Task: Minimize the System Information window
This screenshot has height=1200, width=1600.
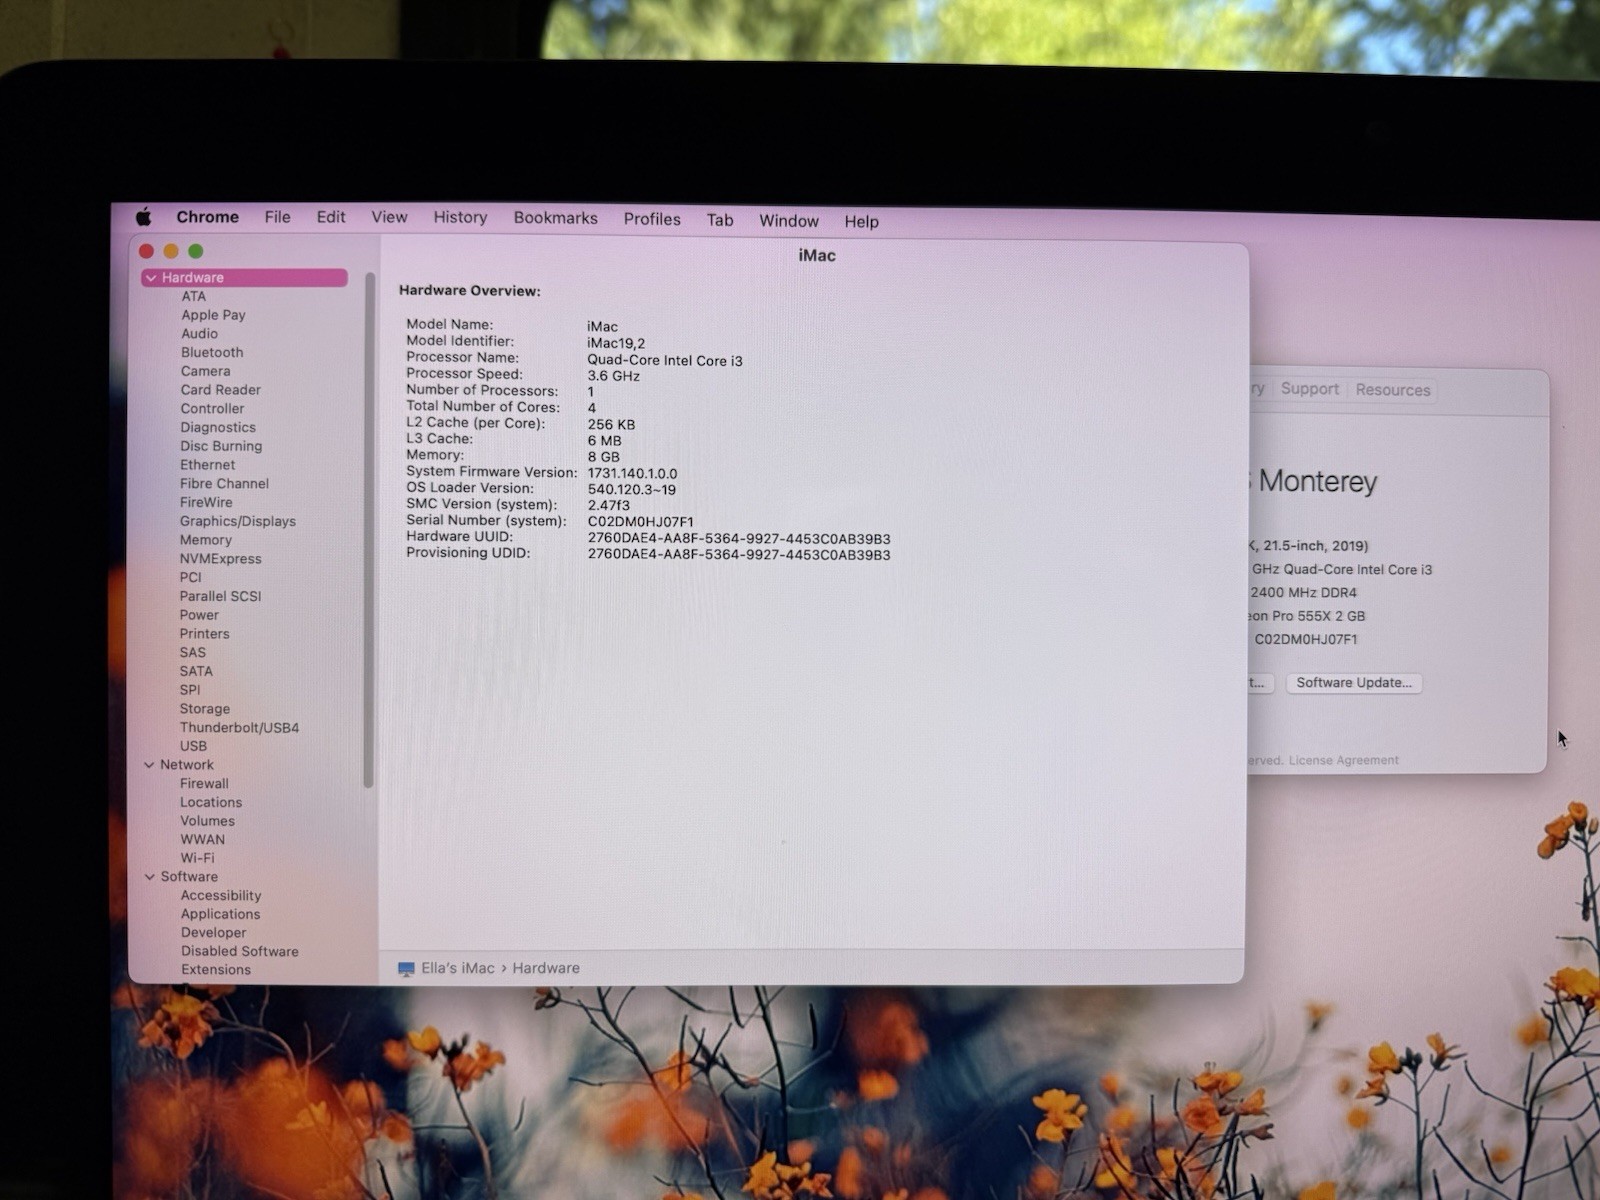Action: [171, 251]
